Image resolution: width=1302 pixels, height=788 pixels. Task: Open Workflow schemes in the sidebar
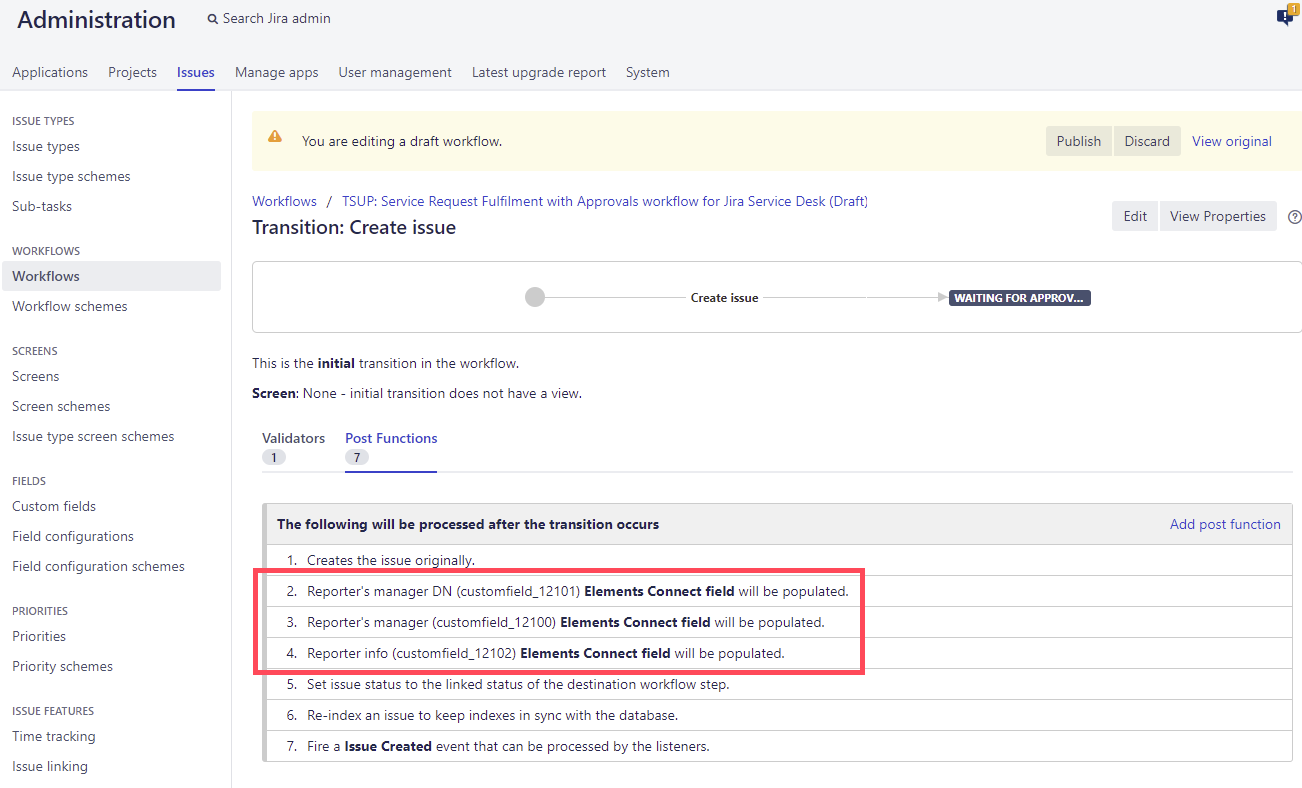[x=70, y=306]
